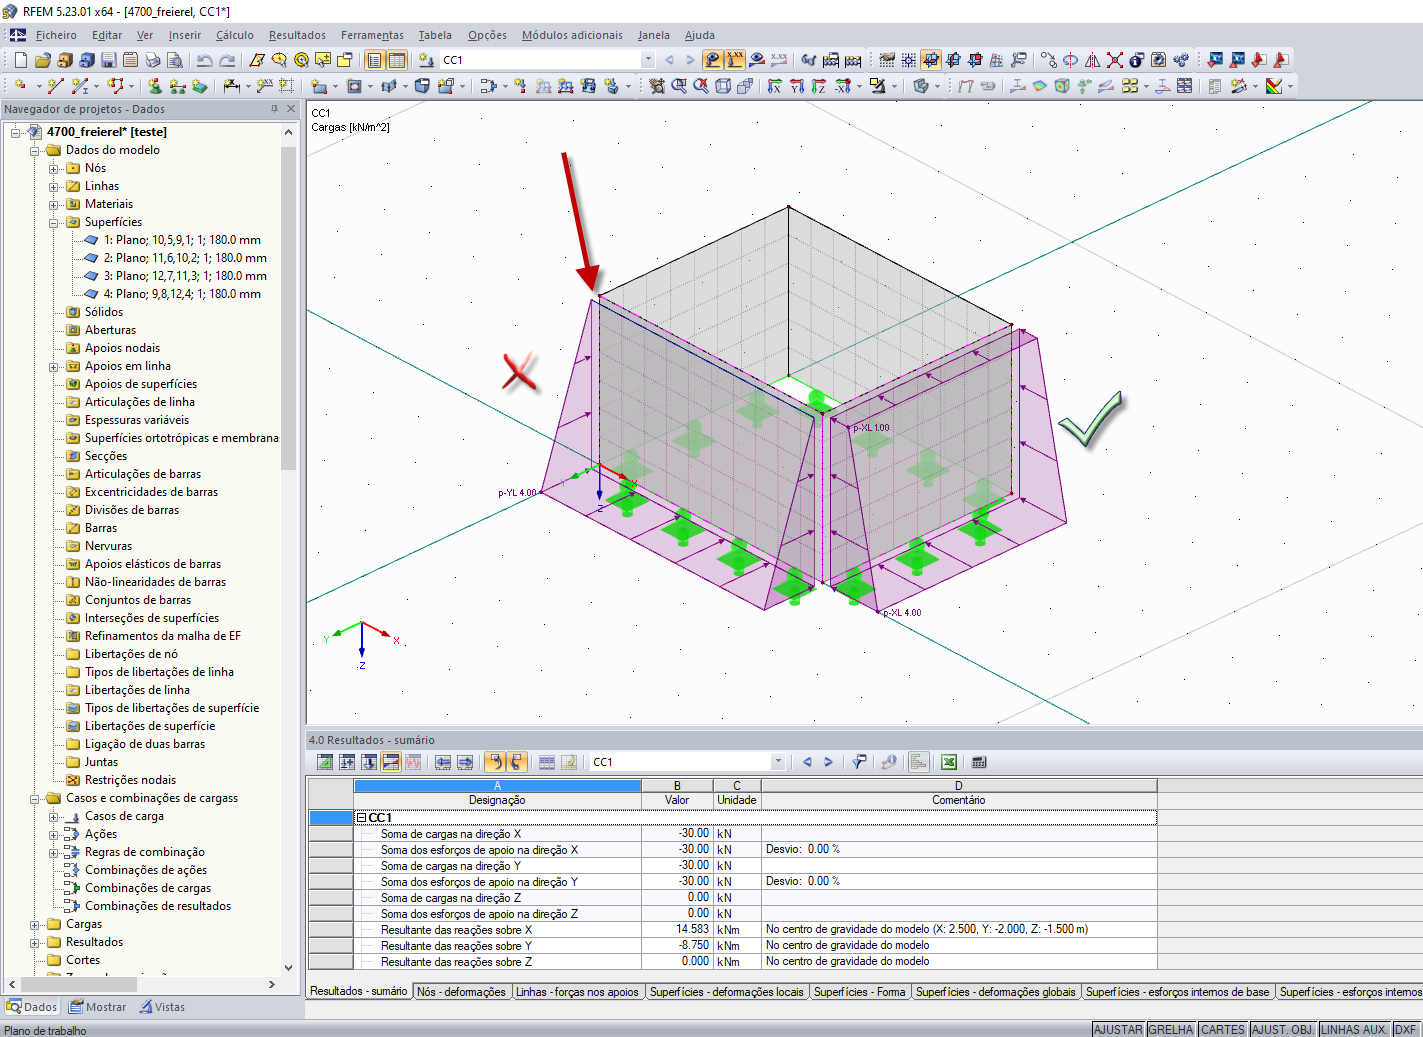This screenshot has height=1037, width=1423.
Task: Click next load case arrow in main toolbar
Action: click(x=690, y=60)
